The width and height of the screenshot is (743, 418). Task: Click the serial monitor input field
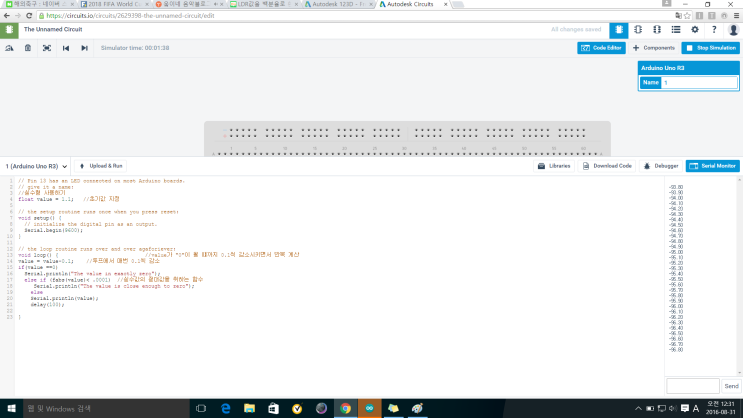coord(693,386)
